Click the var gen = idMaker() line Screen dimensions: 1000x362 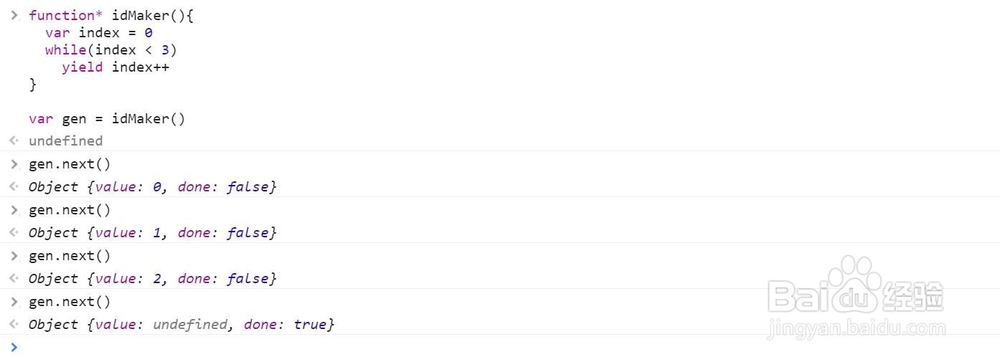click(x=107, y=119)
